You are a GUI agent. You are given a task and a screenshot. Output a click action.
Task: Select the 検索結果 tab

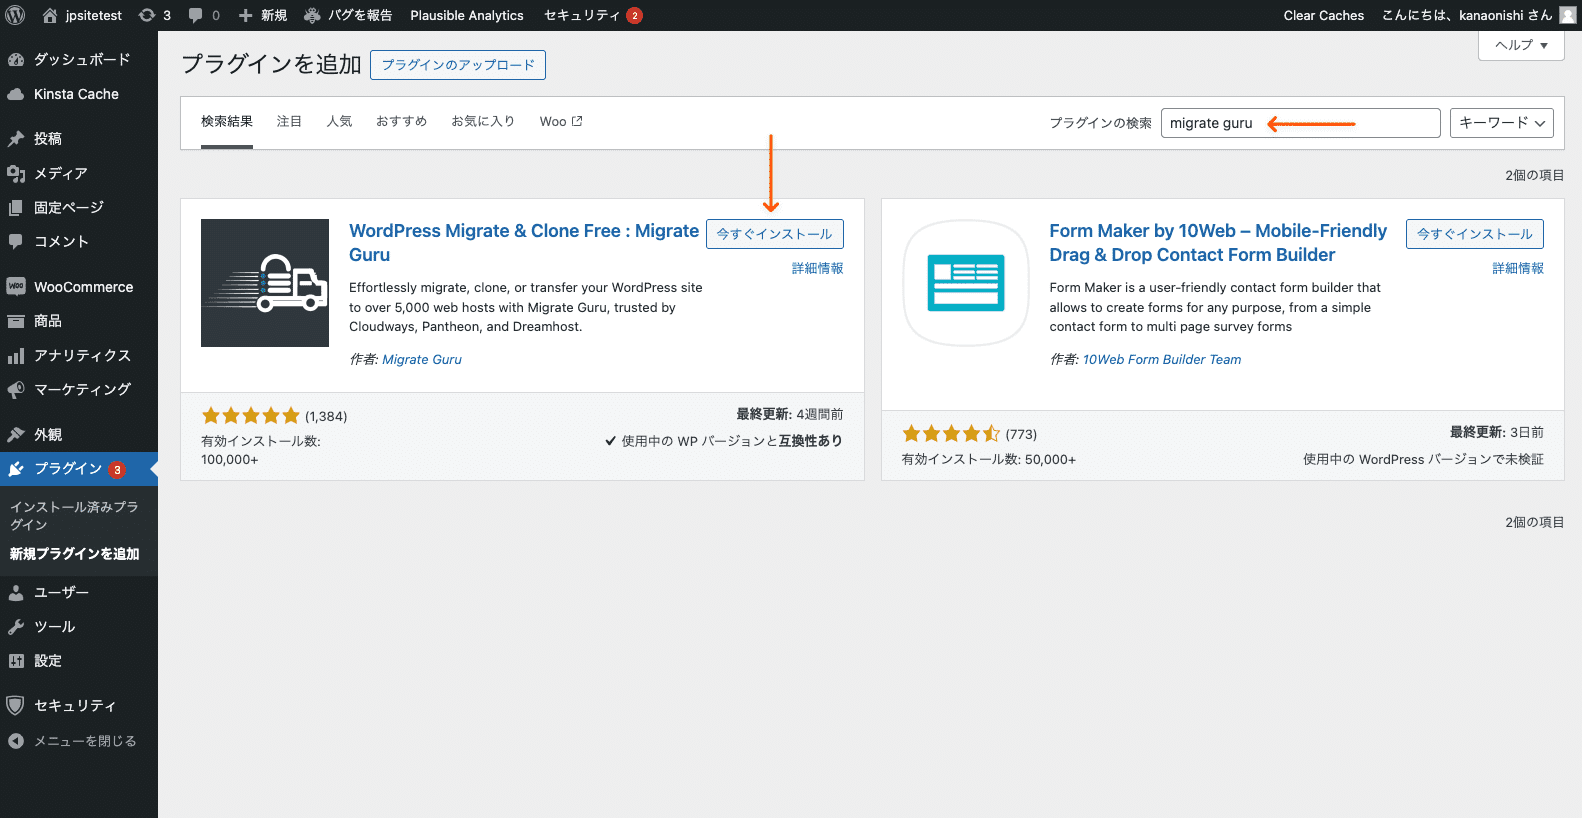coord(227,122)
